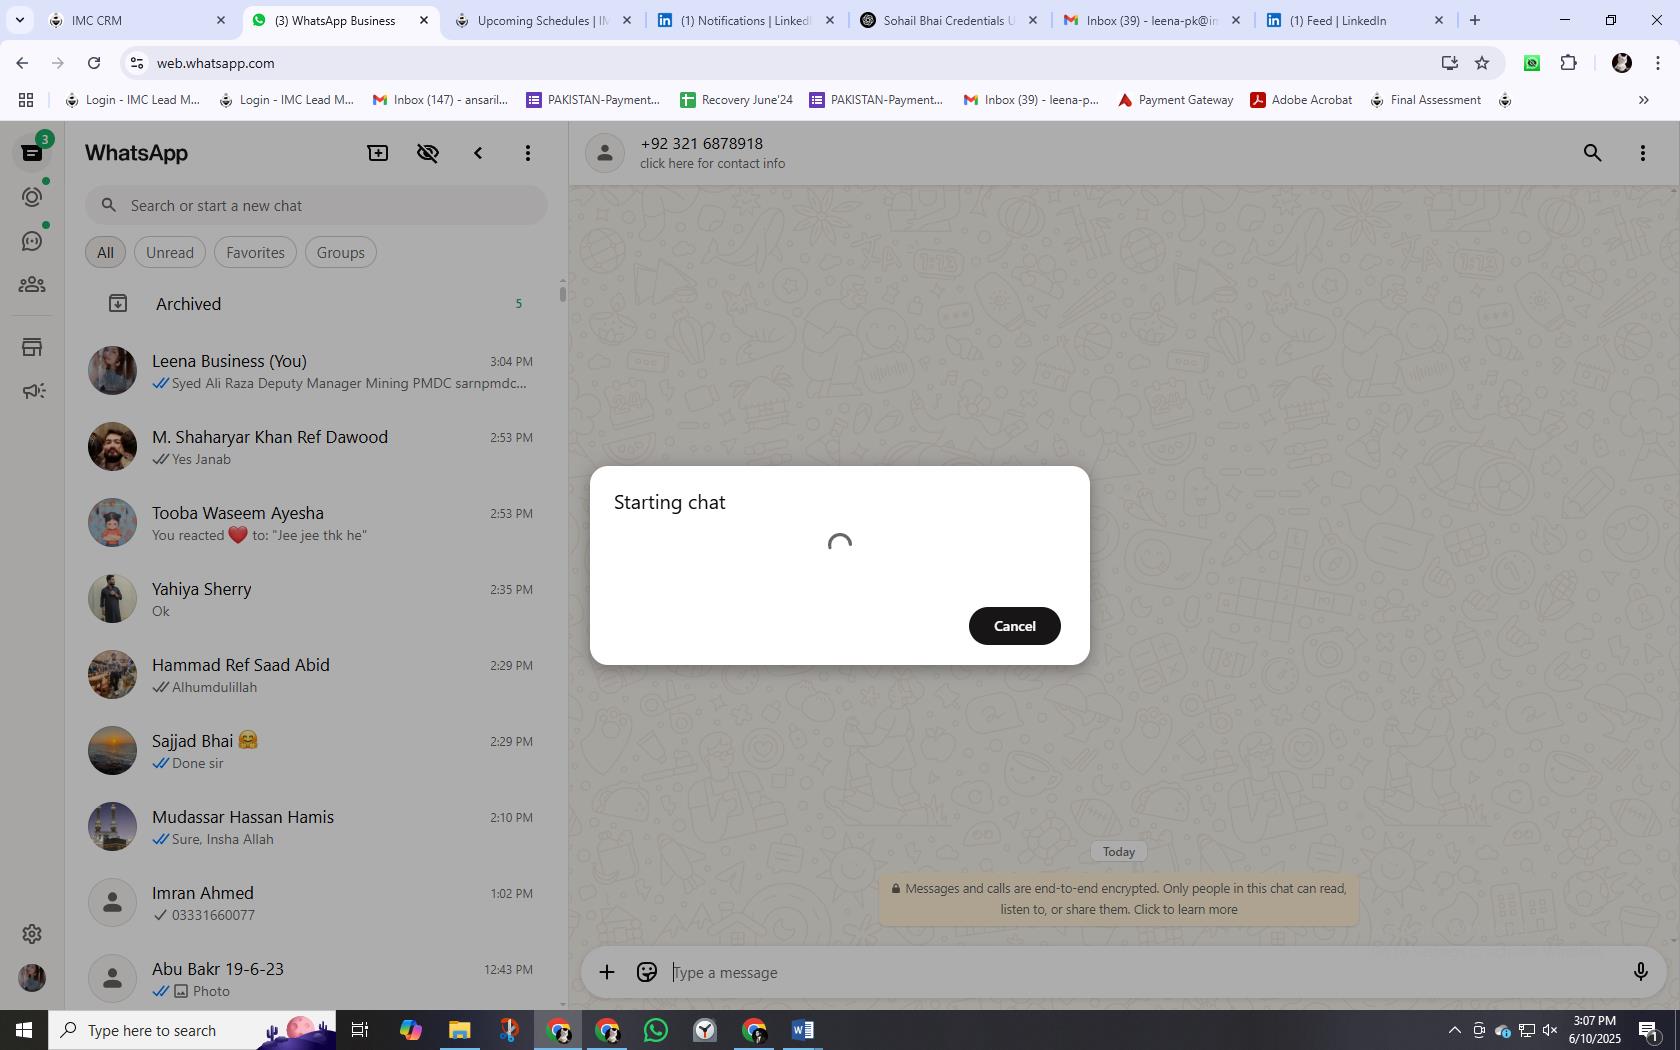Open the Payment Gateway bookmark
Screen dimensions: 1680x1050
coord(1175,100)
